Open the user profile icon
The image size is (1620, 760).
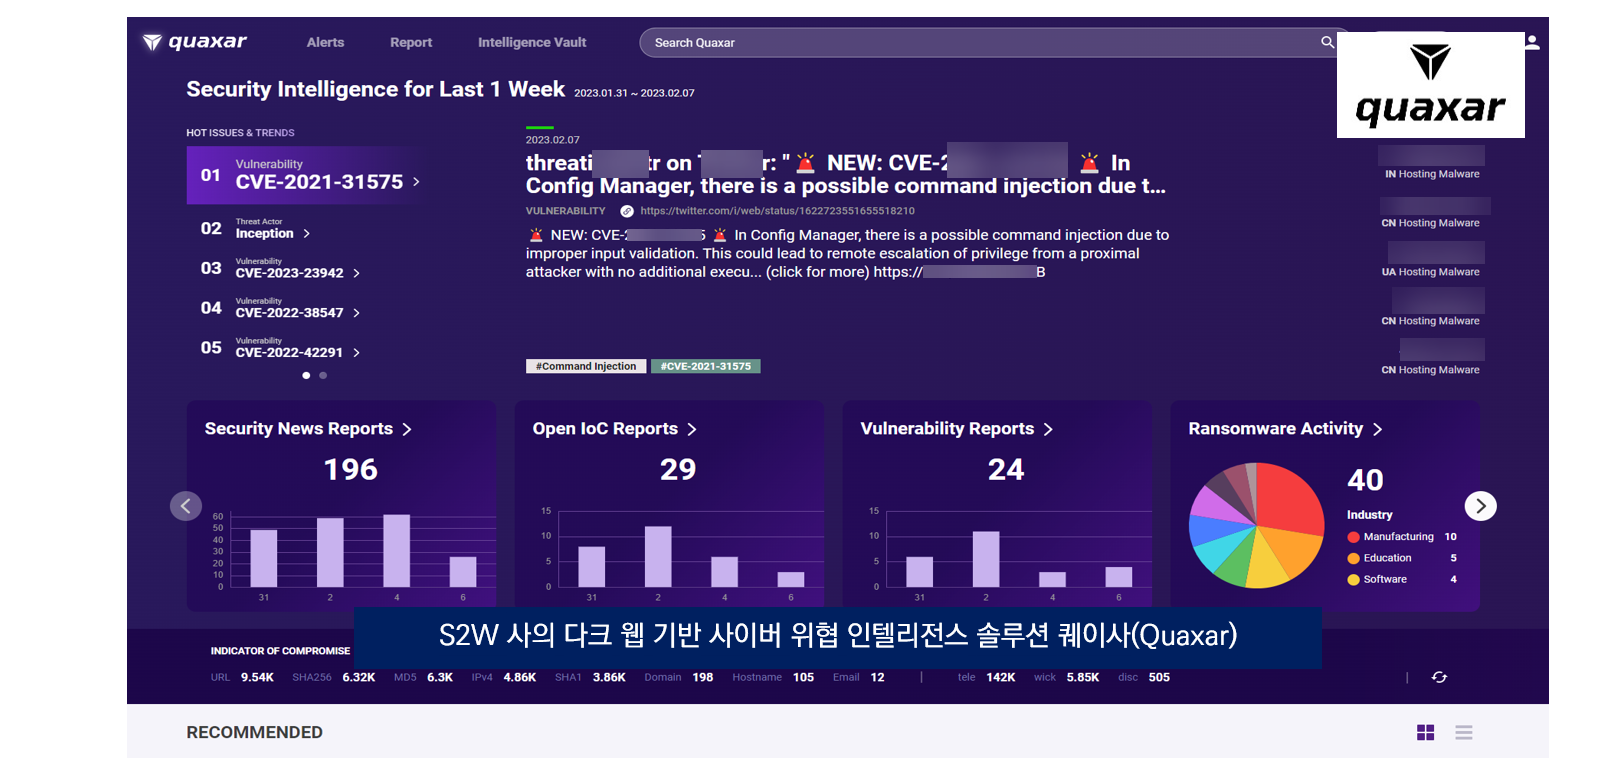(x=1532, y=42)
